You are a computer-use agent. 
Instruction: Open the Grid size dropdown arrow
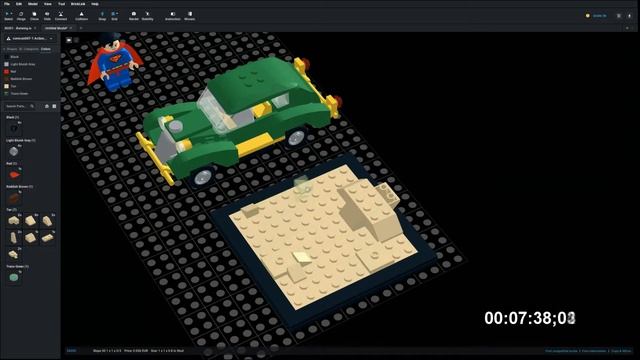[x=118, y=14]
